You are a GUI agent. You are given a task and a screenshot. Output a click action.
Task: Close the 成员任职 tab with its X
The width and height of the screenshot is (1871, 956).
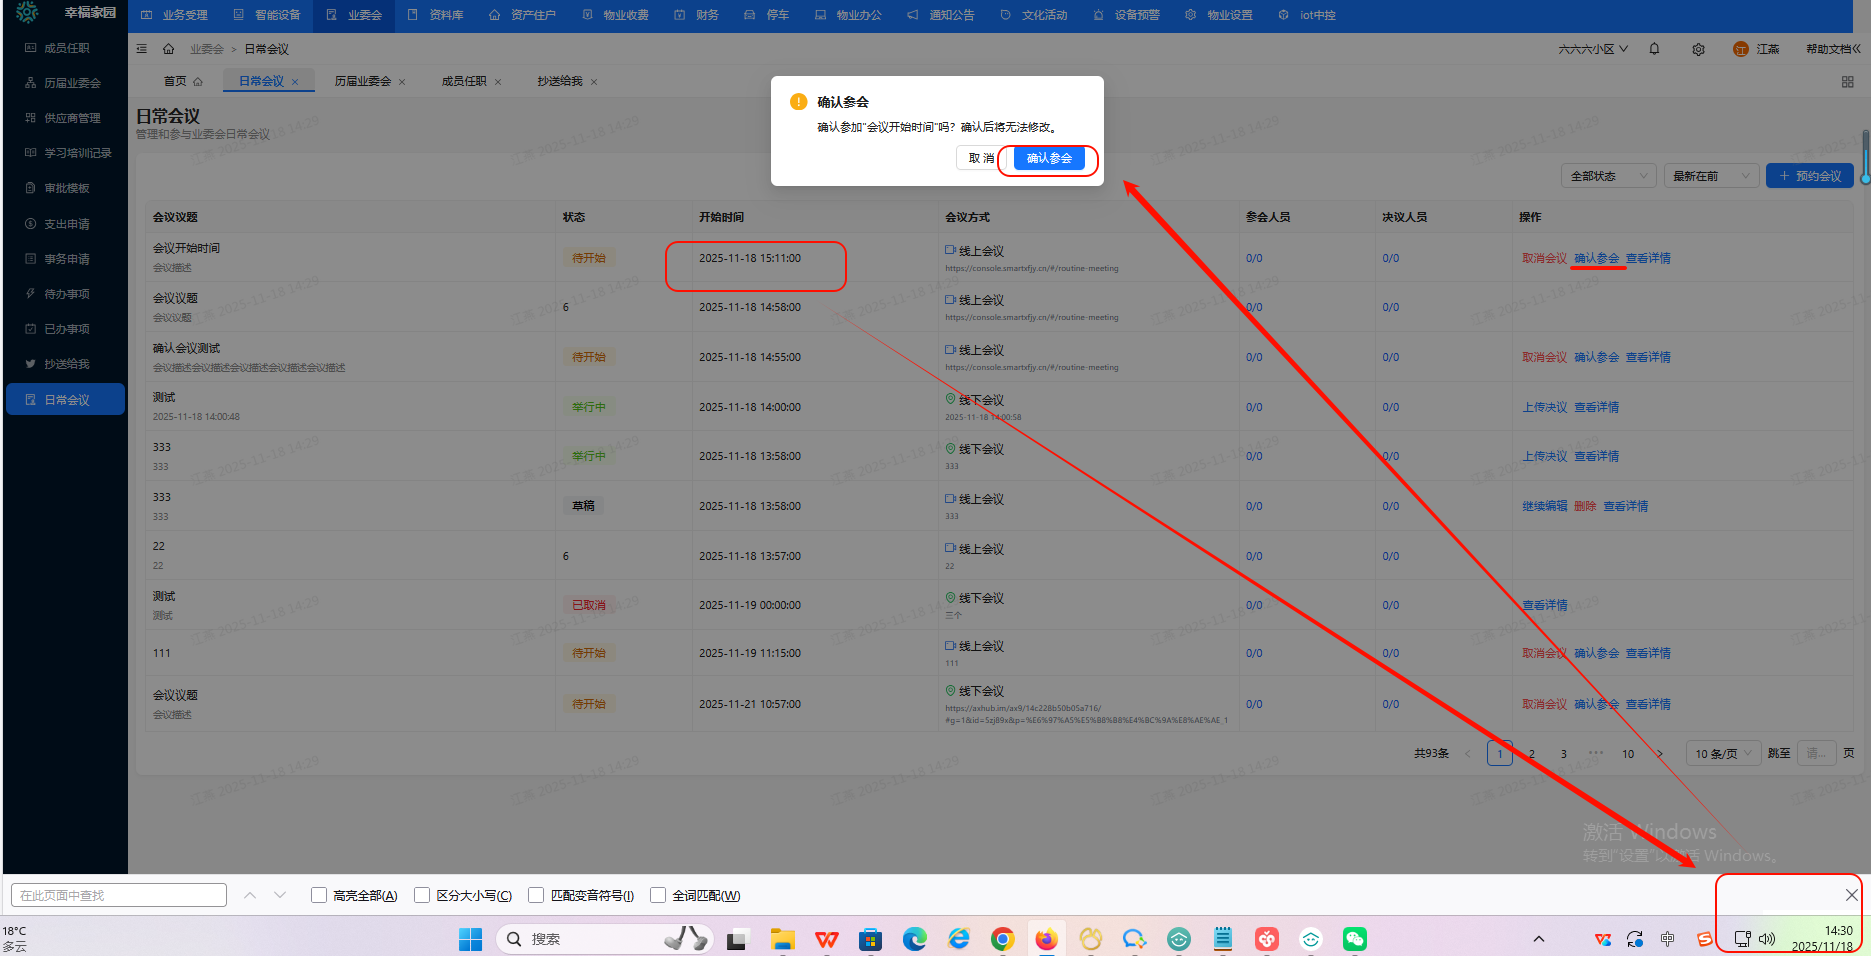tap(498, 82)
